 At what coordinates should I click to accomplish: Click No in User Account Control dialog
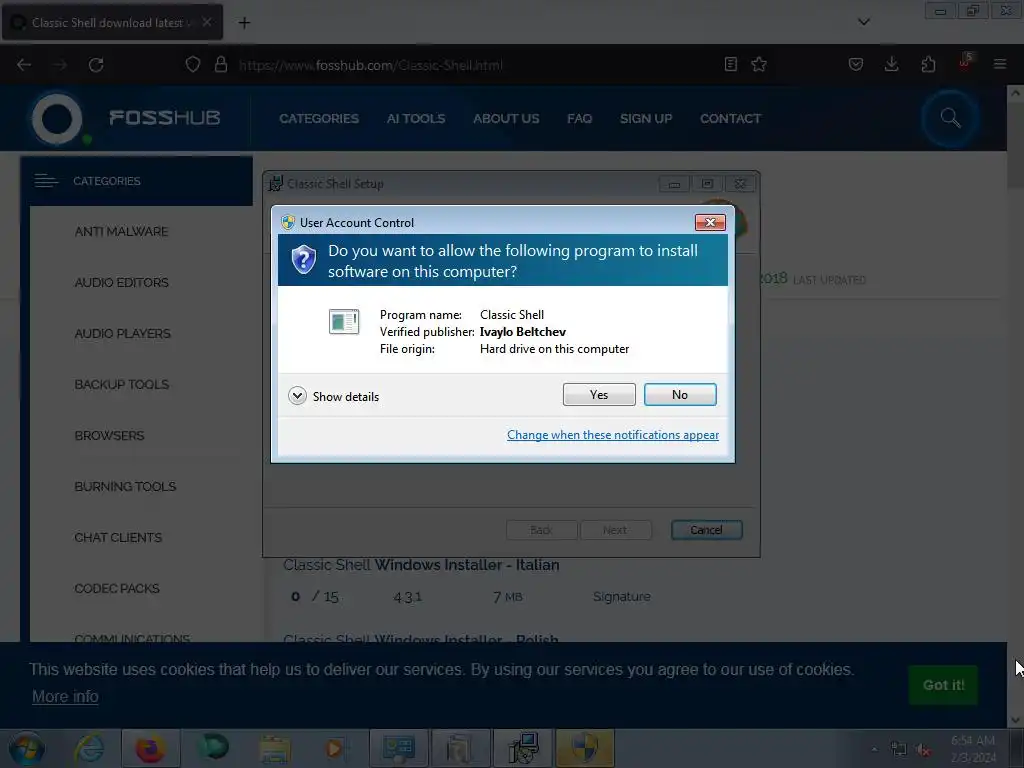point(680,394)
